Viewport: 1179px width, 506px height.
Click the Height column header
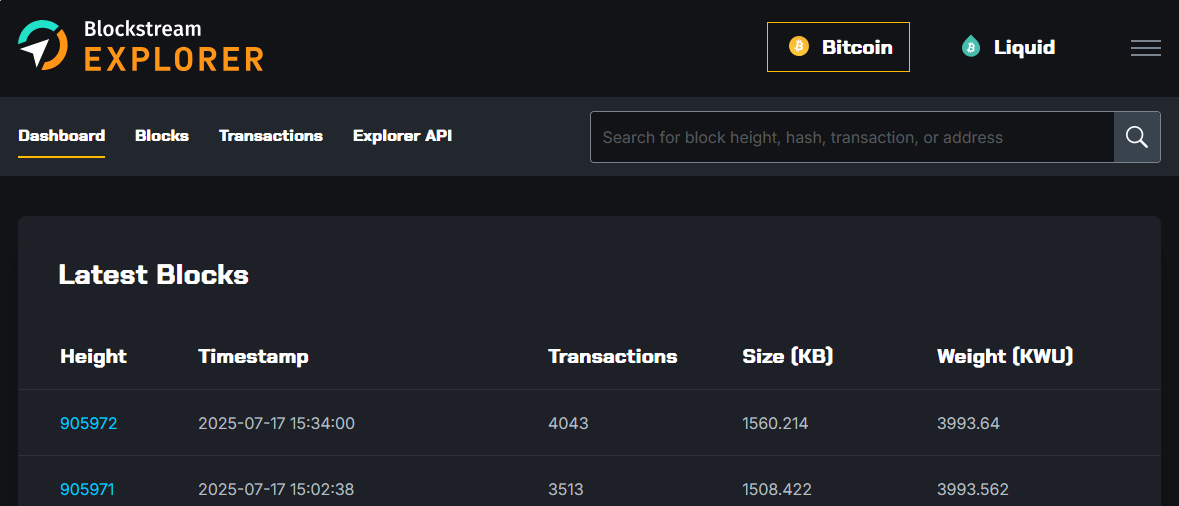pos(93,356)
